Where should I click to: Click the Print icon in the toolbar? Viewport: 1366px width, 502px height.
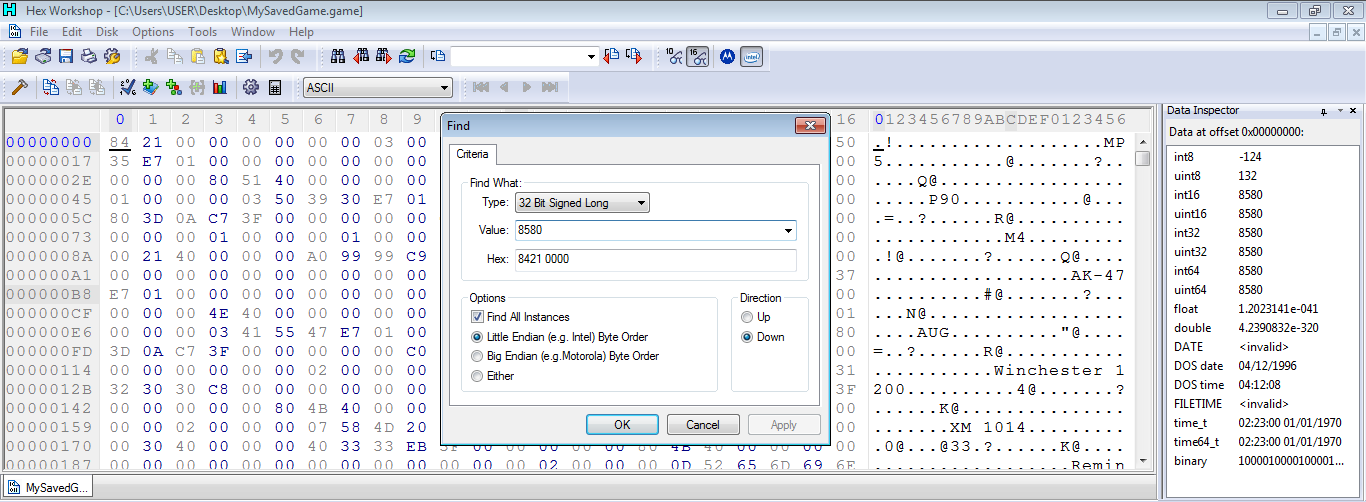88,57
